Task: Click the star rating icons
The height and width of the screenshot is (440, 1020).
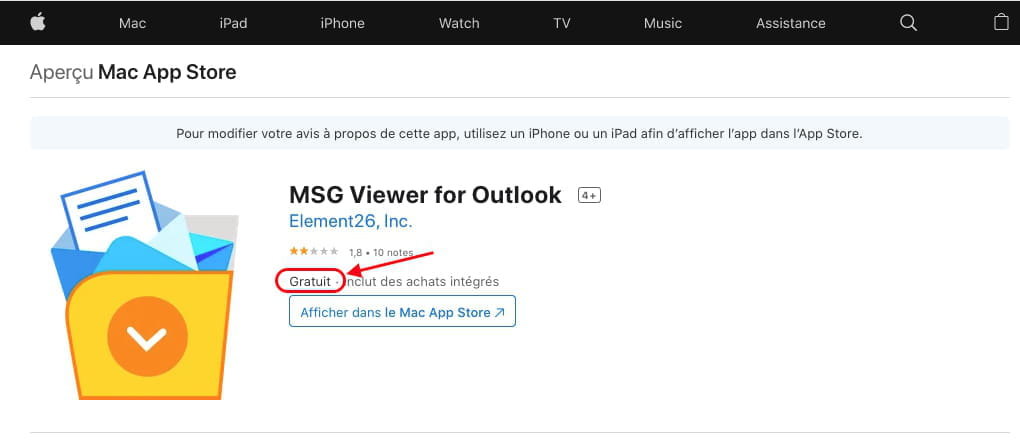Action: 314,251
